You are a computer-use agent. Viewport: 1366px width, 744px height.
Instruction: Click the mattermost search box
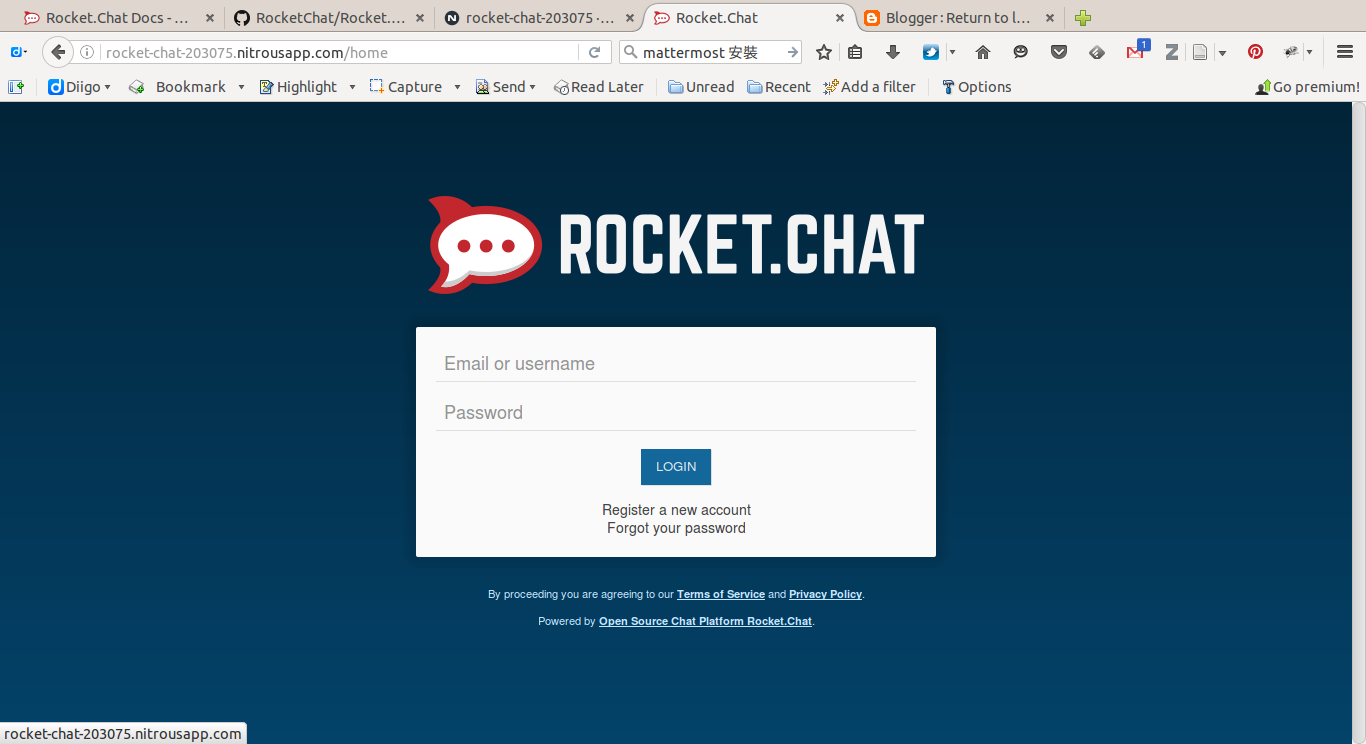tap(710, 53)
